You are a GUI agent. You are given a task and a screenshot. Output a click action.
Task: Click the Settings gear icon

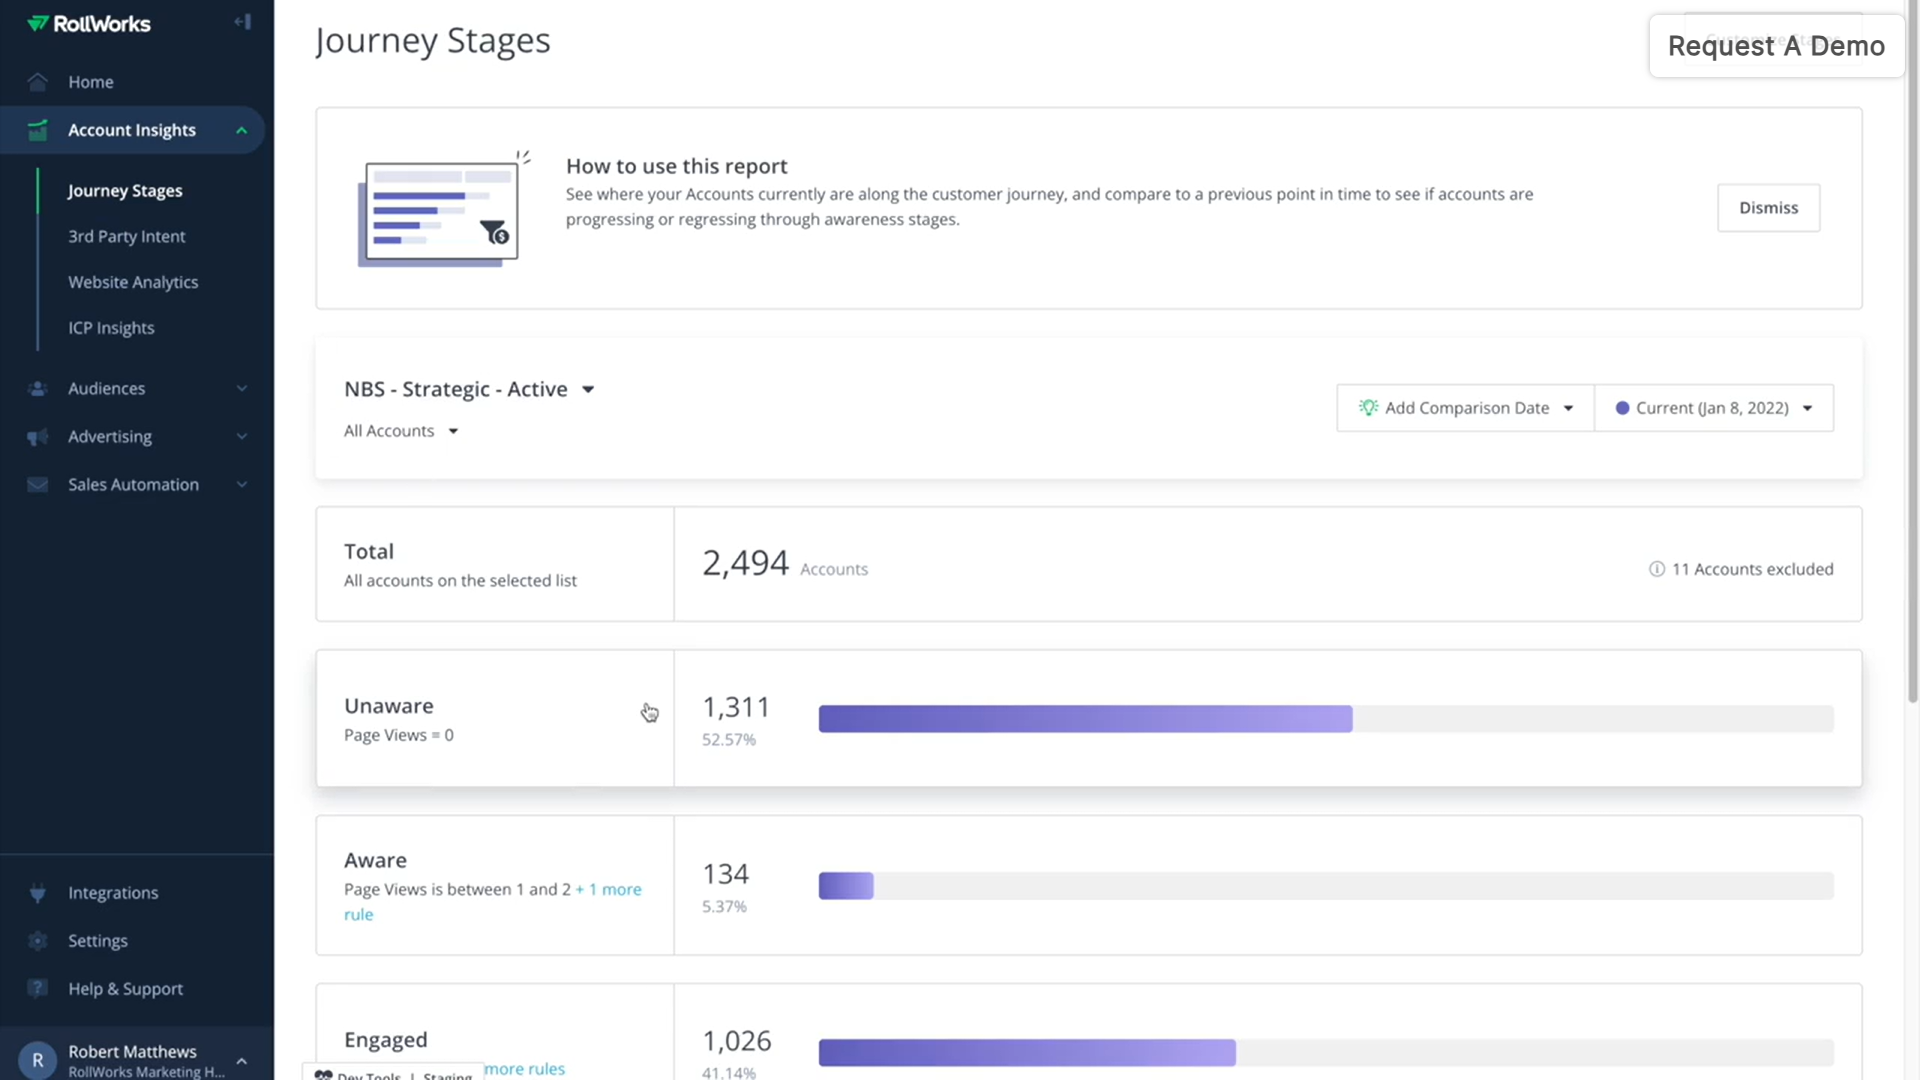pos(38,941)
